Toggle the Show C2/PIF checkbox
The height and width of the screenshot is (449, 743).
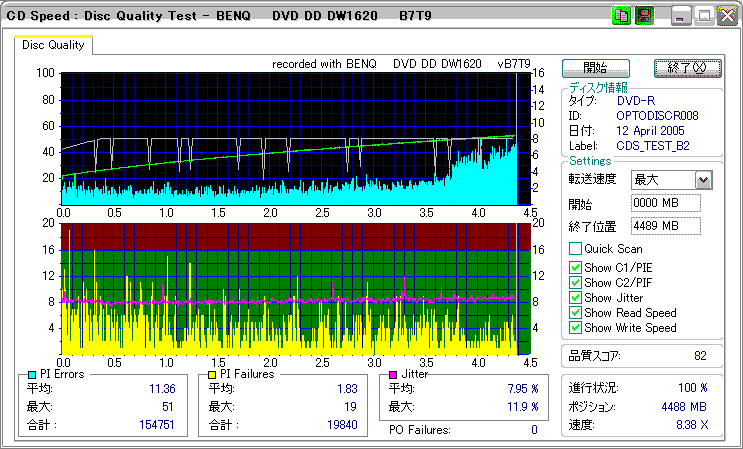coord(575,282)
